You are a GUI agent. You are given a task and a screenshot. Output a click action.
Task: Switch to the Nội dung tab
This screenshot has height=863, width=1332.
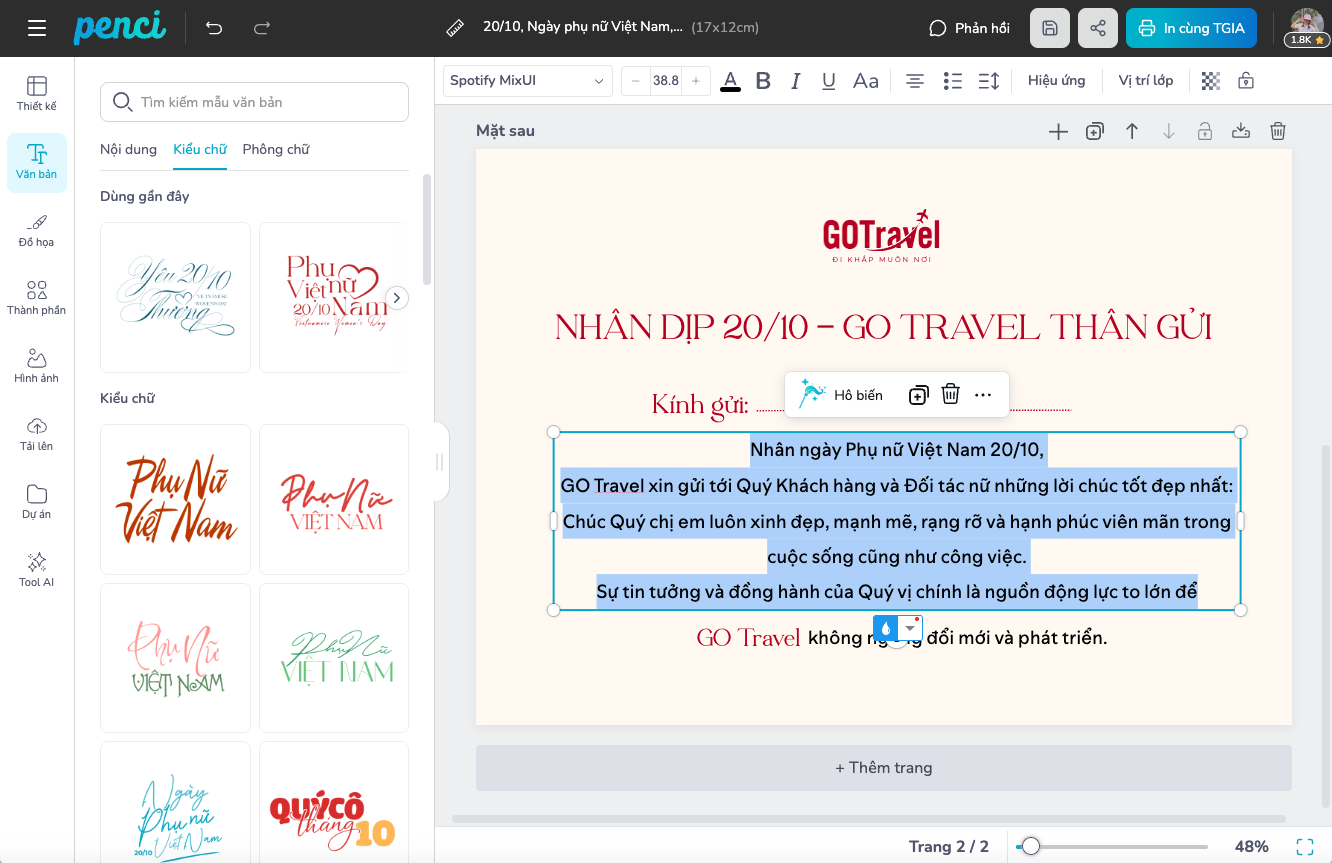coord(128,149)
